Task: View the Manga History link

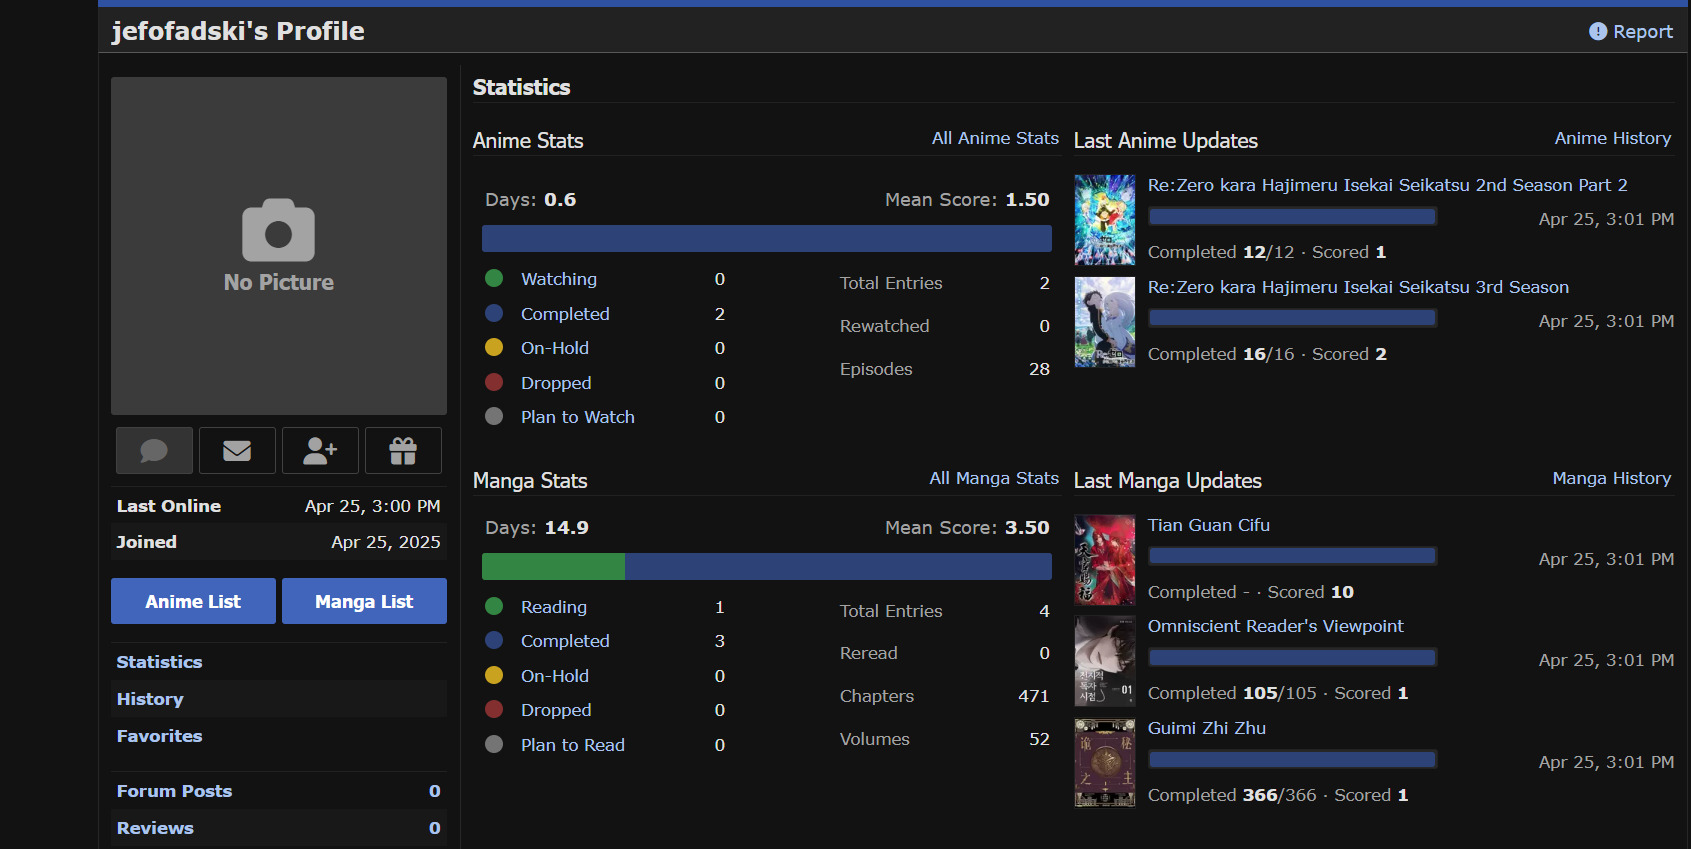Action: pos(1611,478)
